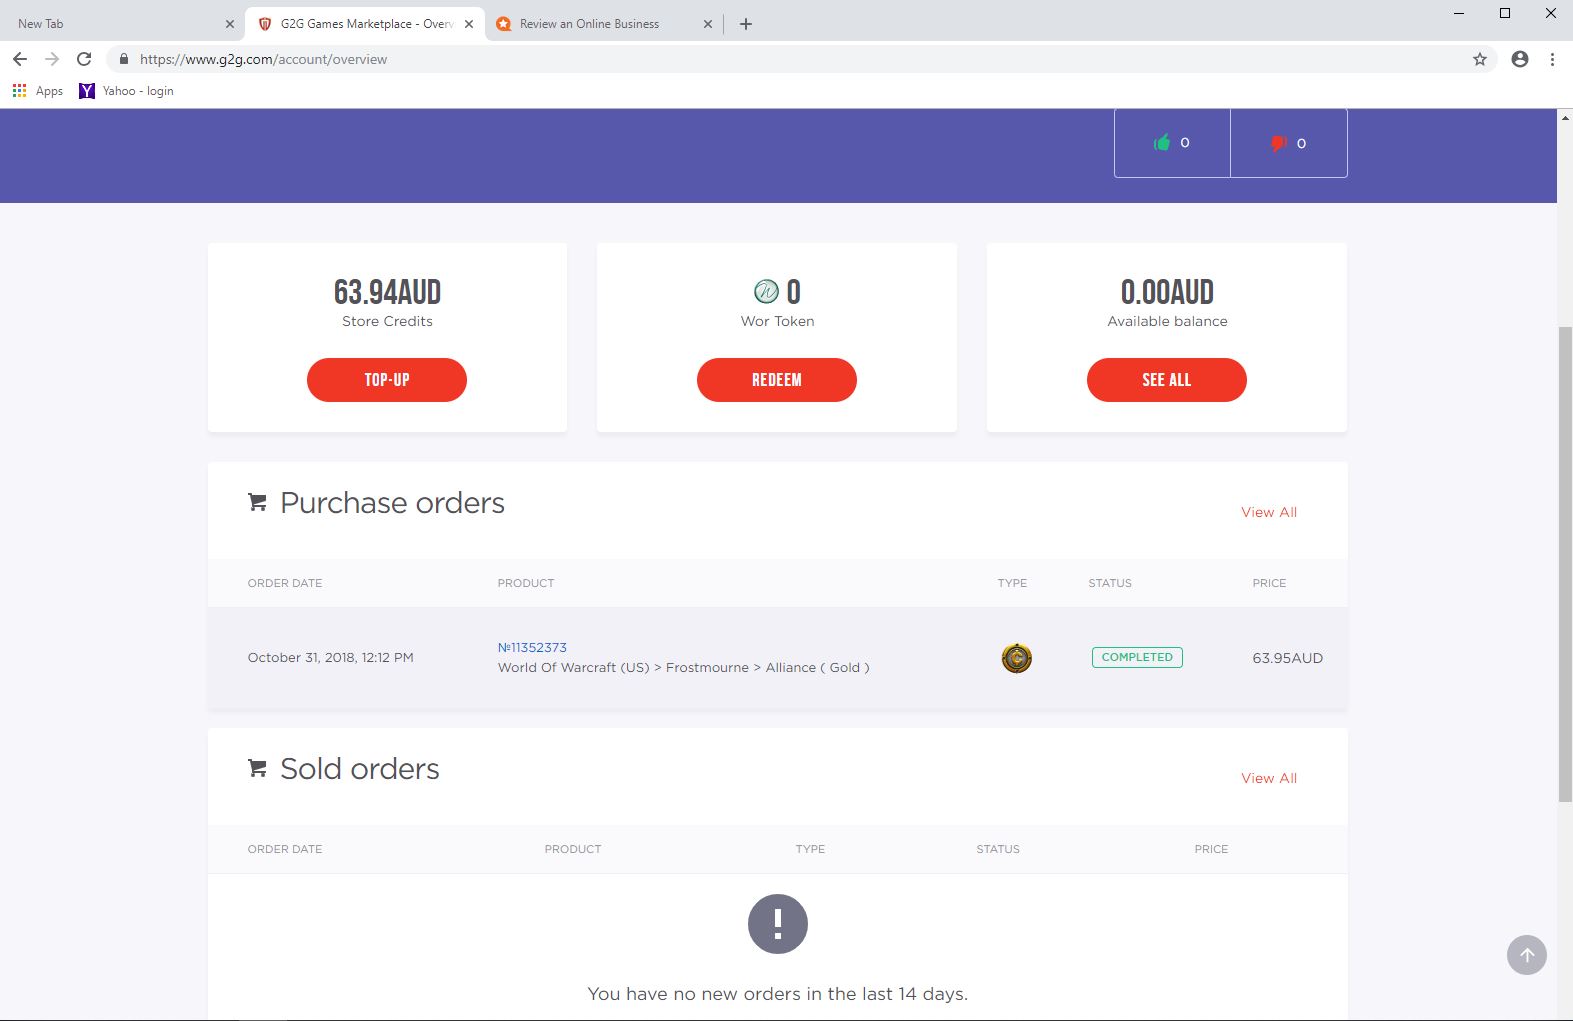
Task: View All purchase orders
Action: point(1269,512)
